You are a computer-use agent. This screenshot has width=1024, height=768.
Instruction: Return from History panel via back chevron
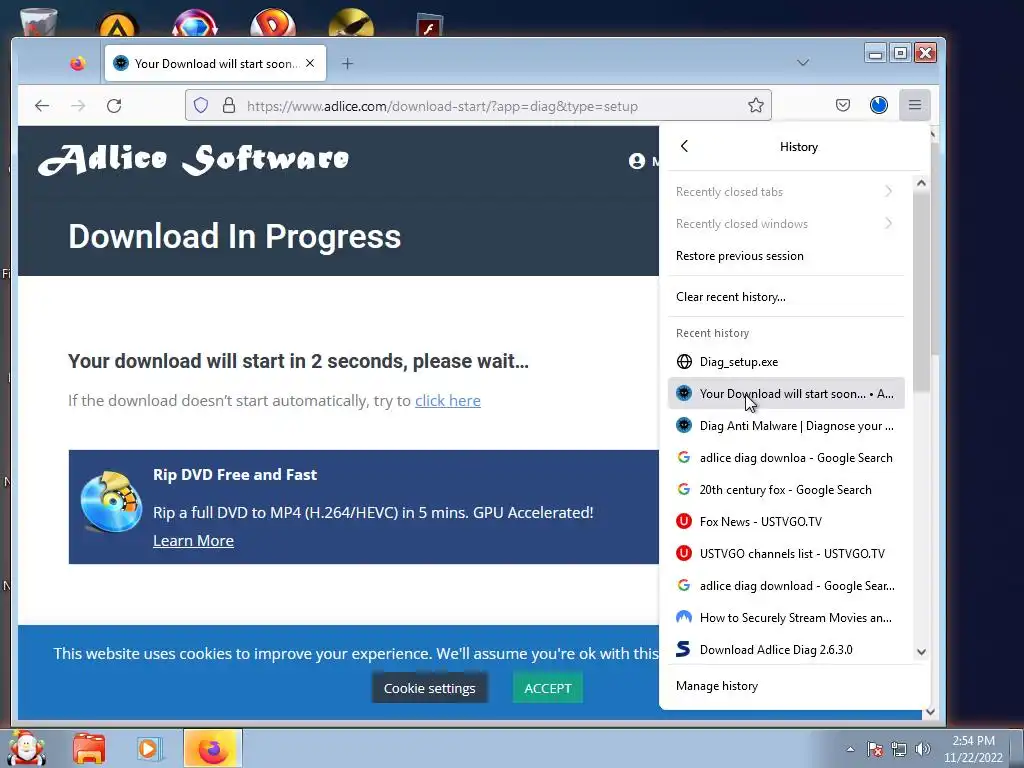tap(684, 146)
